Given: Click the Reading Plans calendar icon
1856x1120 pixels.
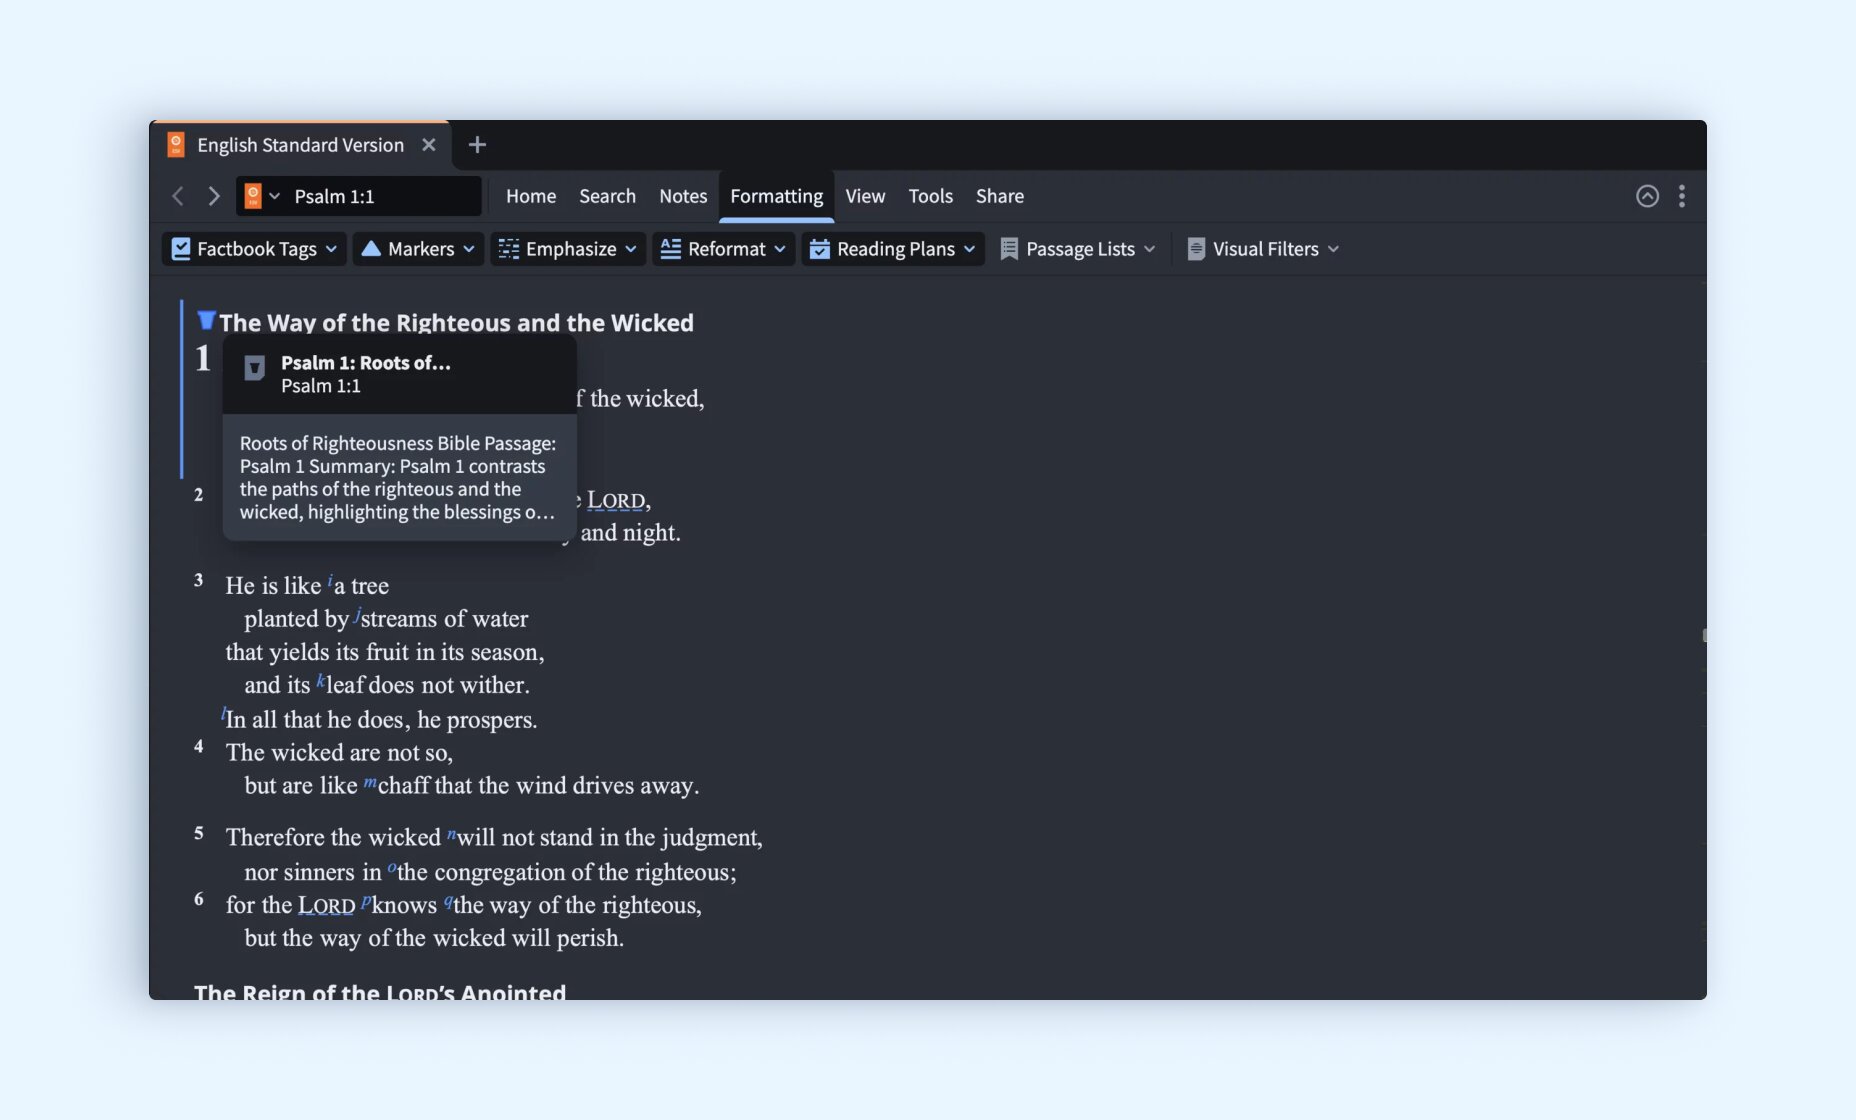Looking at the screenshot, I should tap(820, 249).
